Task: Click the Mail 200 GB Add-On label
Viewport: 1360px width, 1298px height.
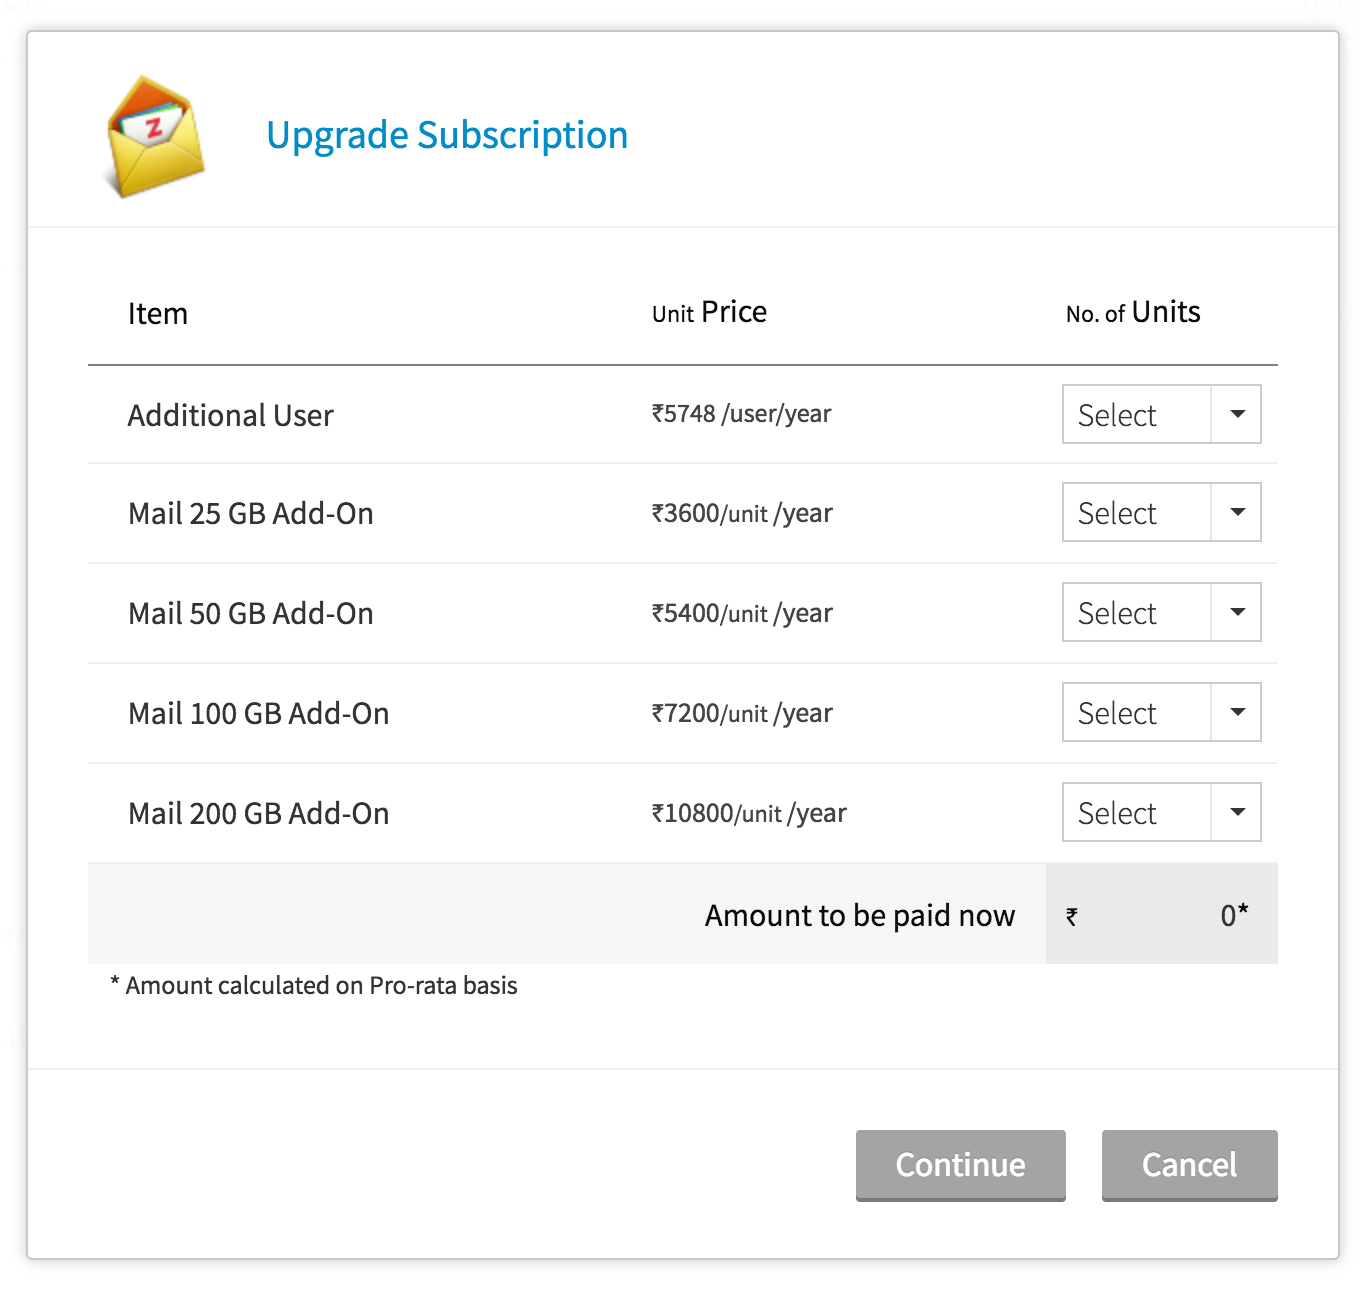Action: (x=258, y=813)
